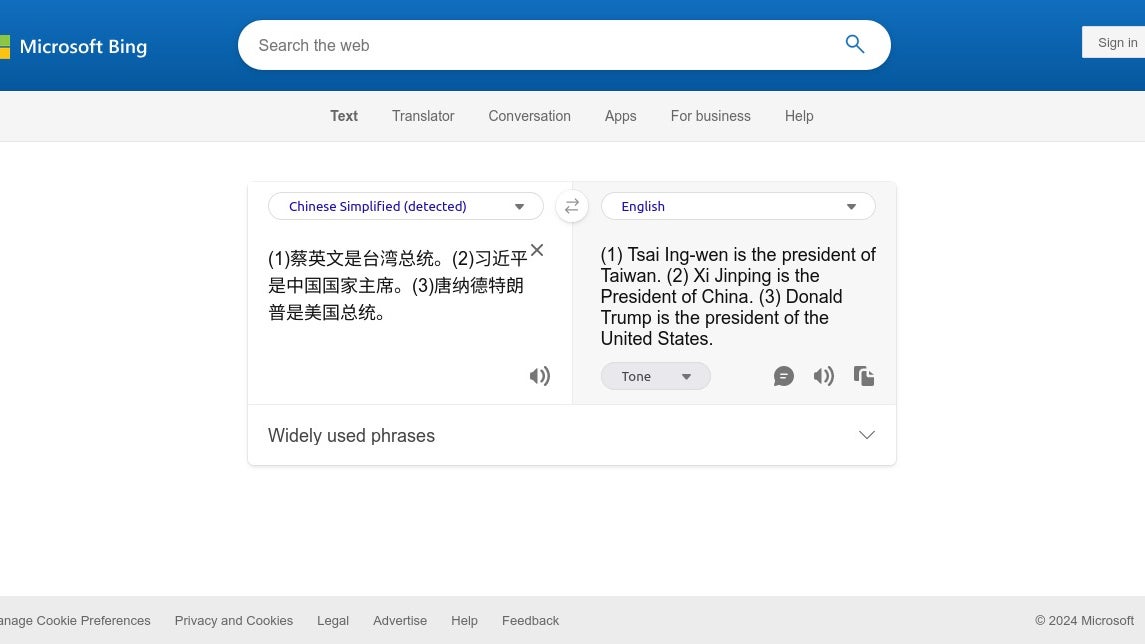Screen dimensions: 1145x644
Task: Open the Privacy and Cookies link
Action: (233, 620)
